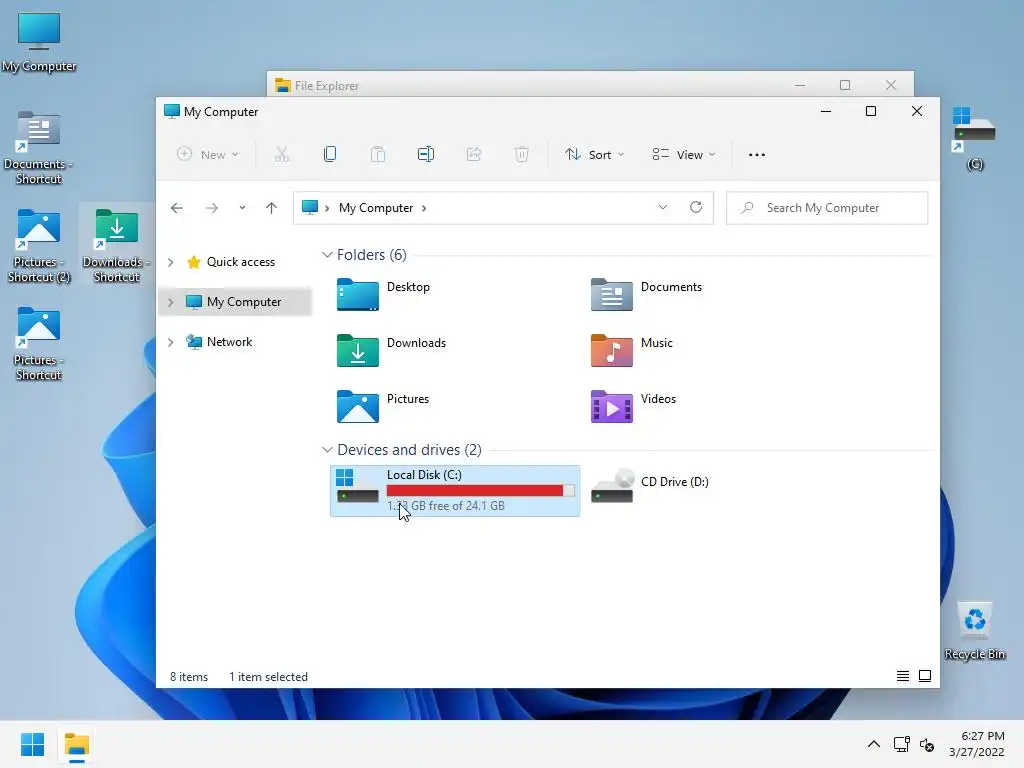
Task: Show hidden icons in system tray
Action: click(x=874, y=744)
